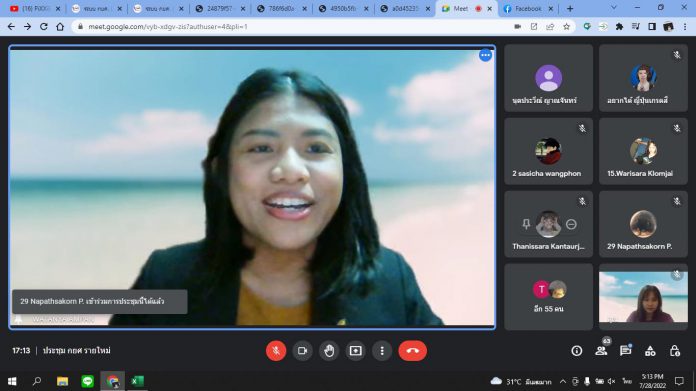Open taskbar search magnifier

click(x=37, y=381)
